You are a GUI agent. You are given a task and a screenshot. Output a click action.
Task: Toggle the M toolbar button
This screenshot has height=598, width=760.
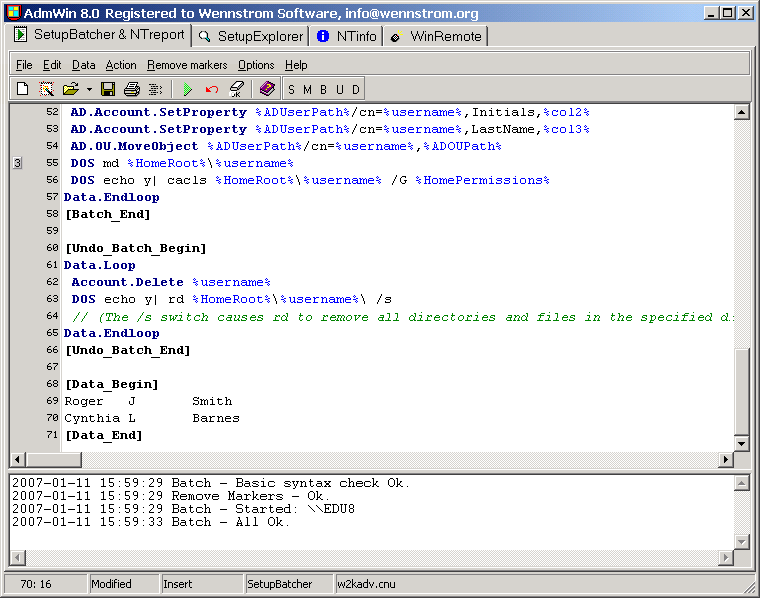coord(307,89)
